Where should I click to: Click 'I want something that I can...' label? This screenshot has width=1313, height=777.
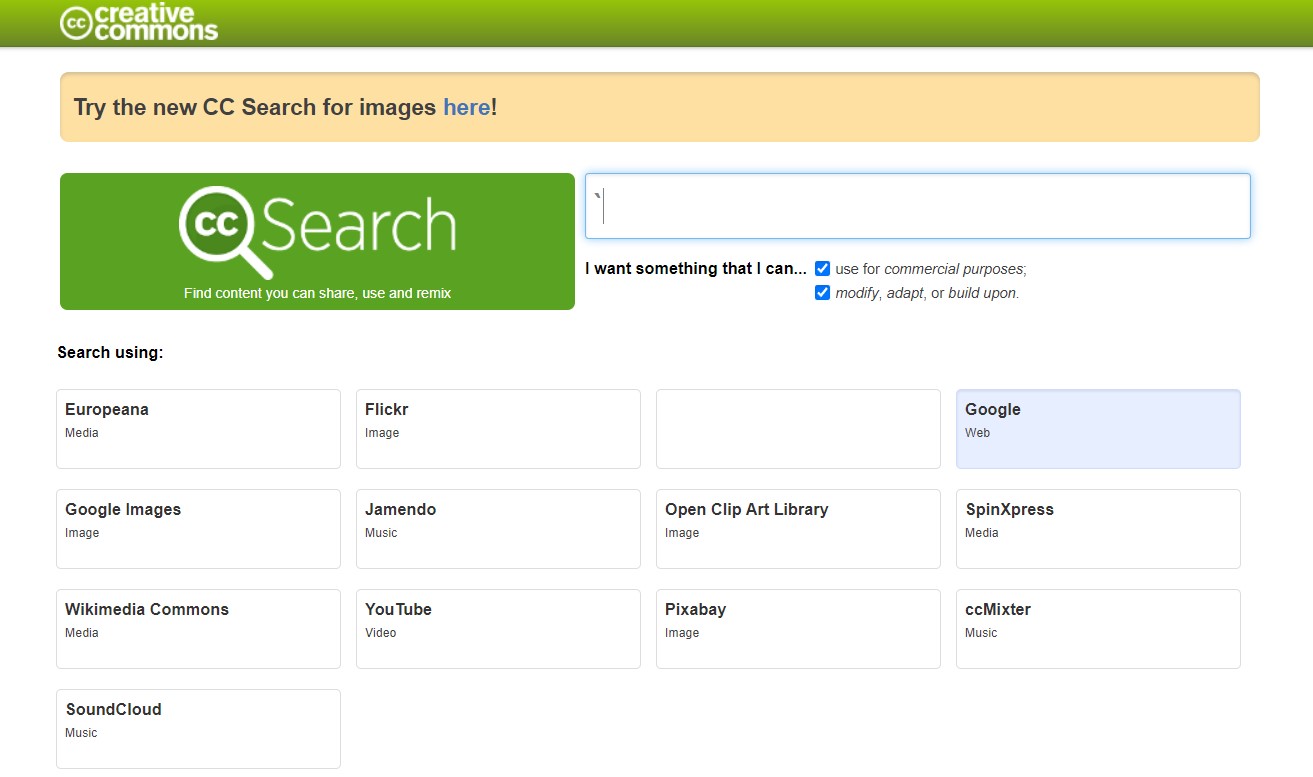696,268
